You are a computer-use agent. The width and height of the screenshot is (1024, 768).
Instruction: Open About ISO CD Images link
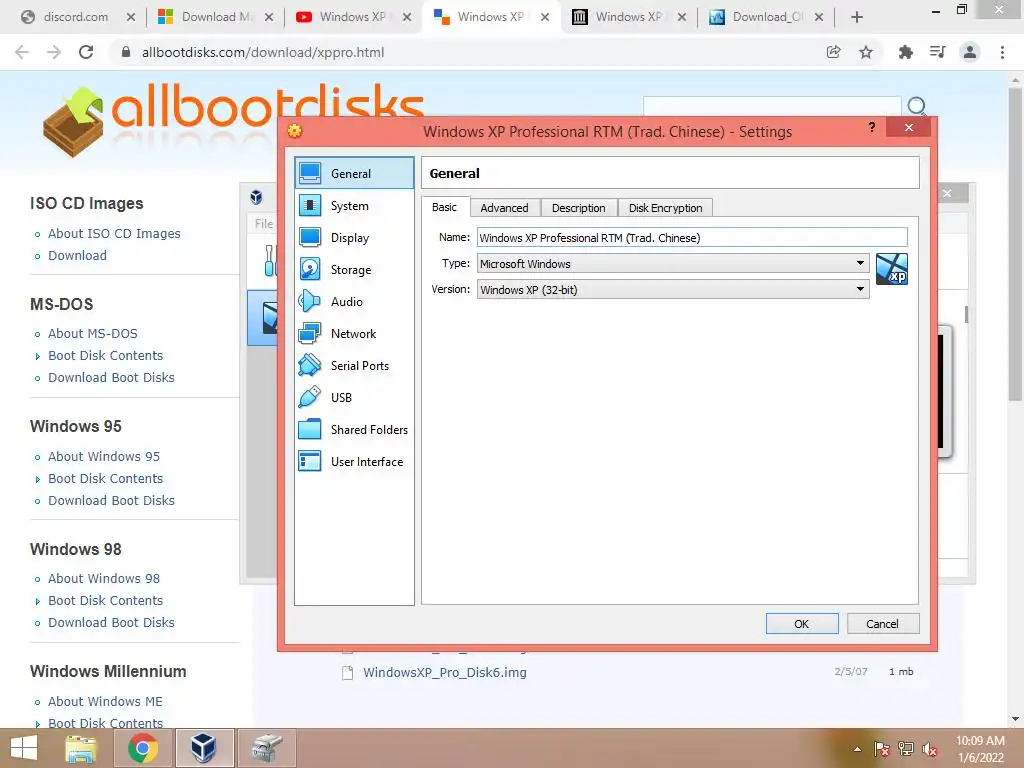tap(114, 234)
